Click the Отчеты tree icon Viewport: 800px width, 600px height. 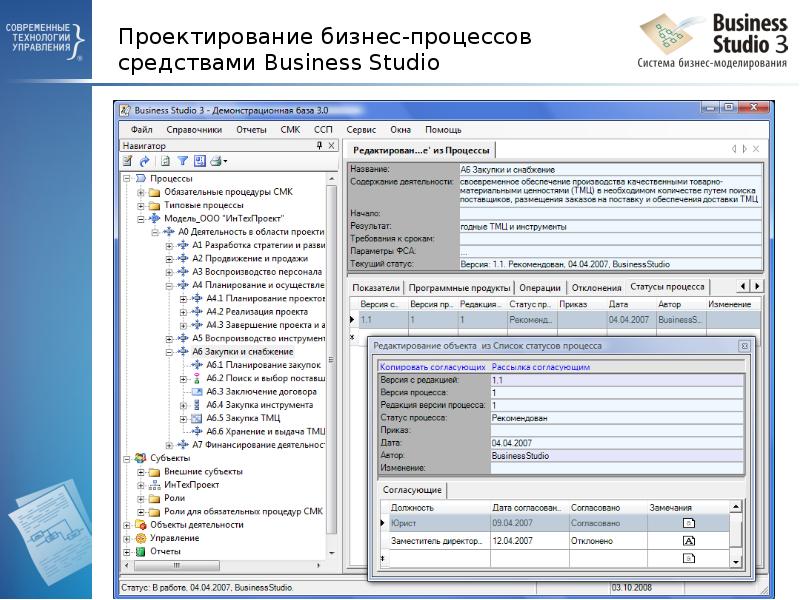(140, 552)
